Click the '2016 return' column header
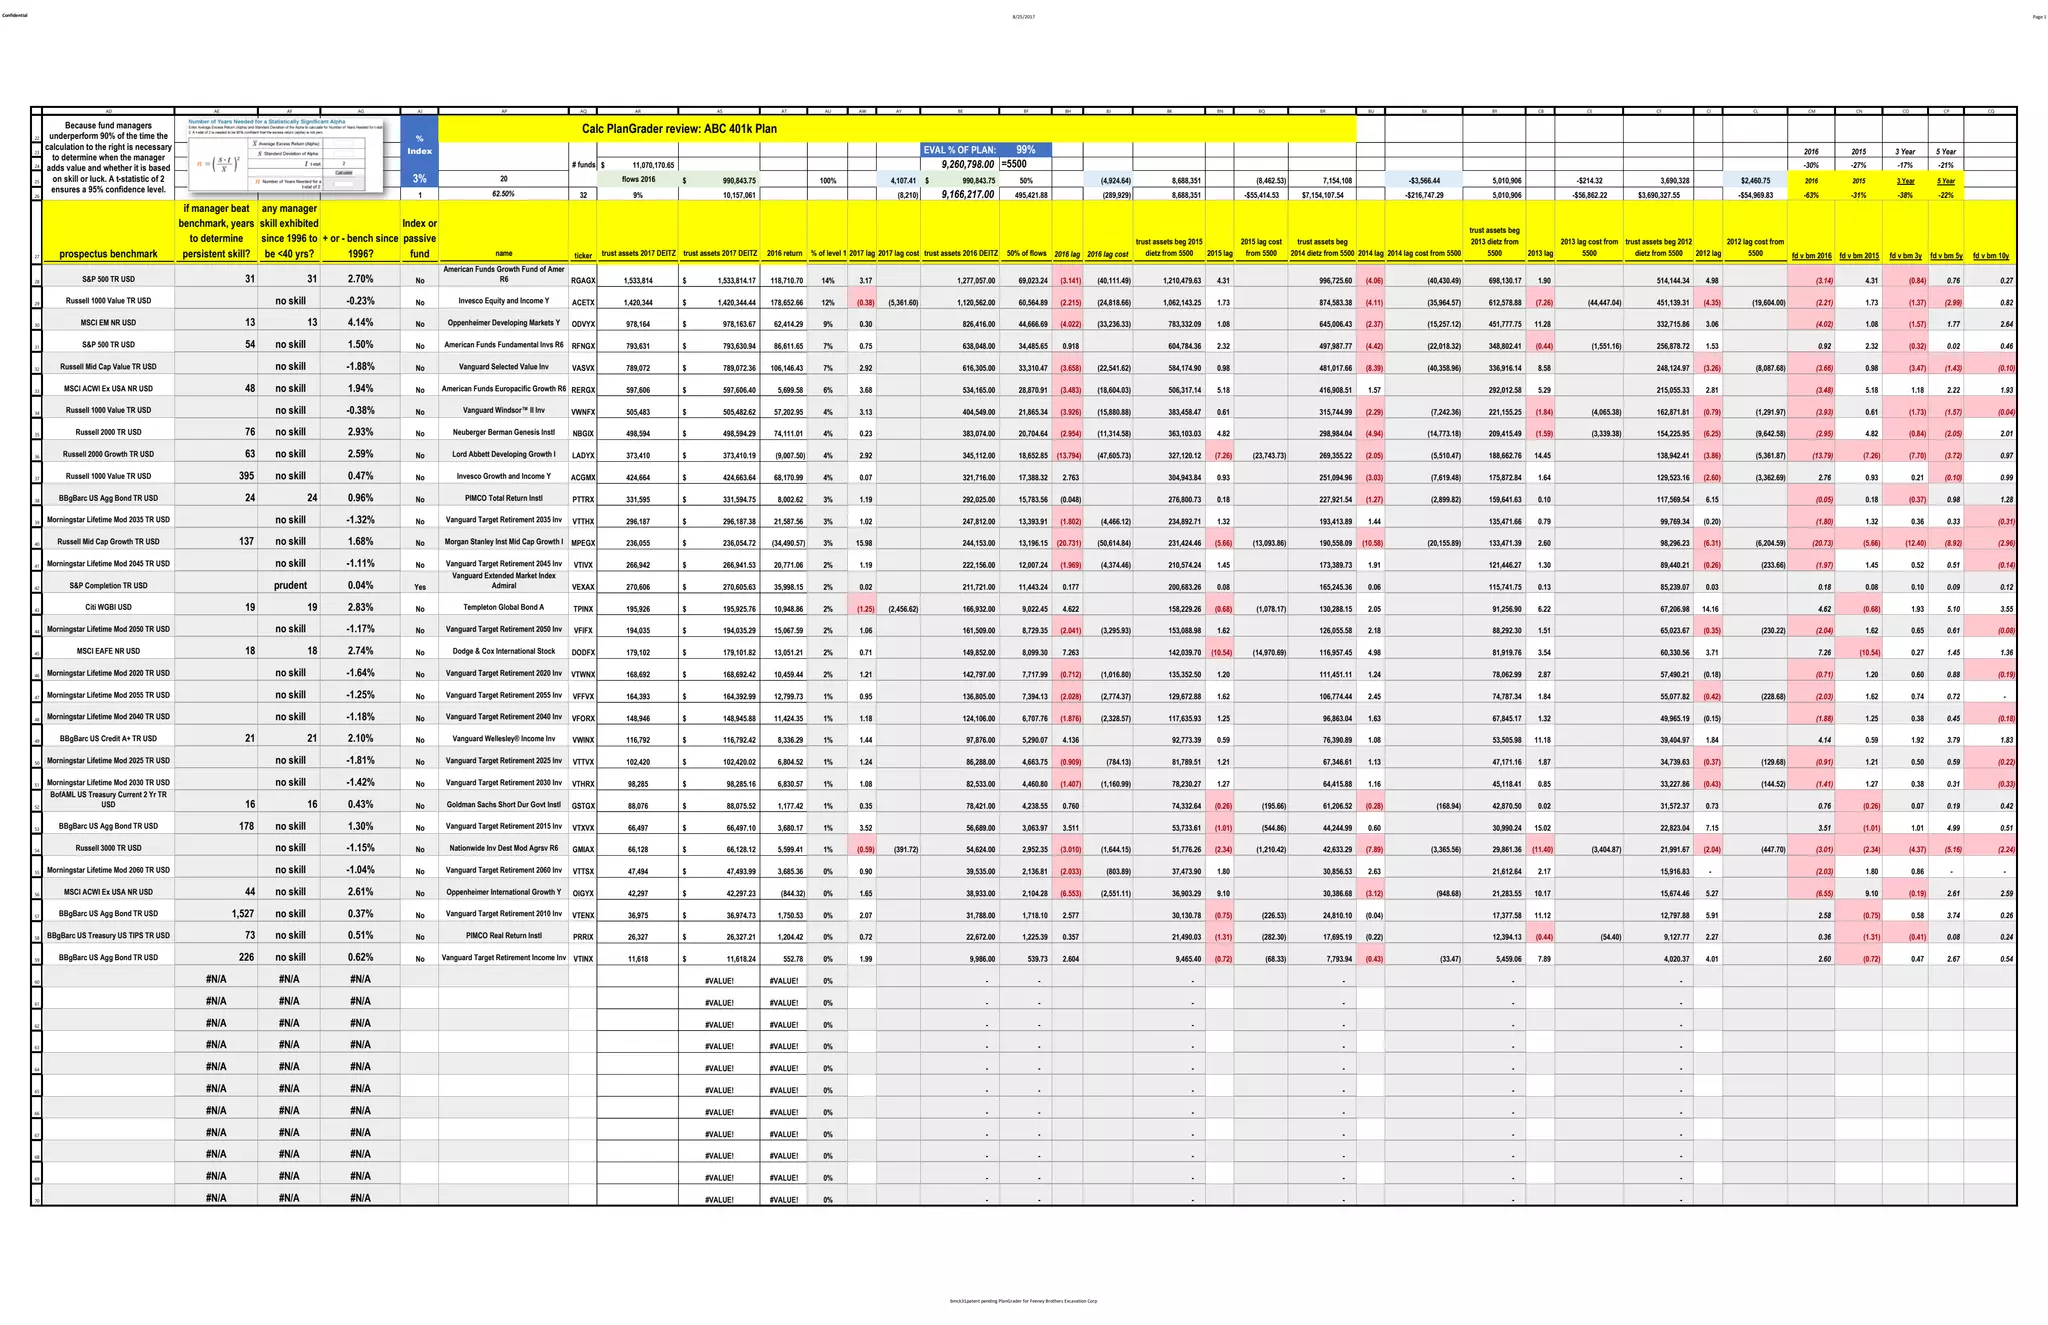Screen dimensions: 2048x1325 (x=786, y=254)
